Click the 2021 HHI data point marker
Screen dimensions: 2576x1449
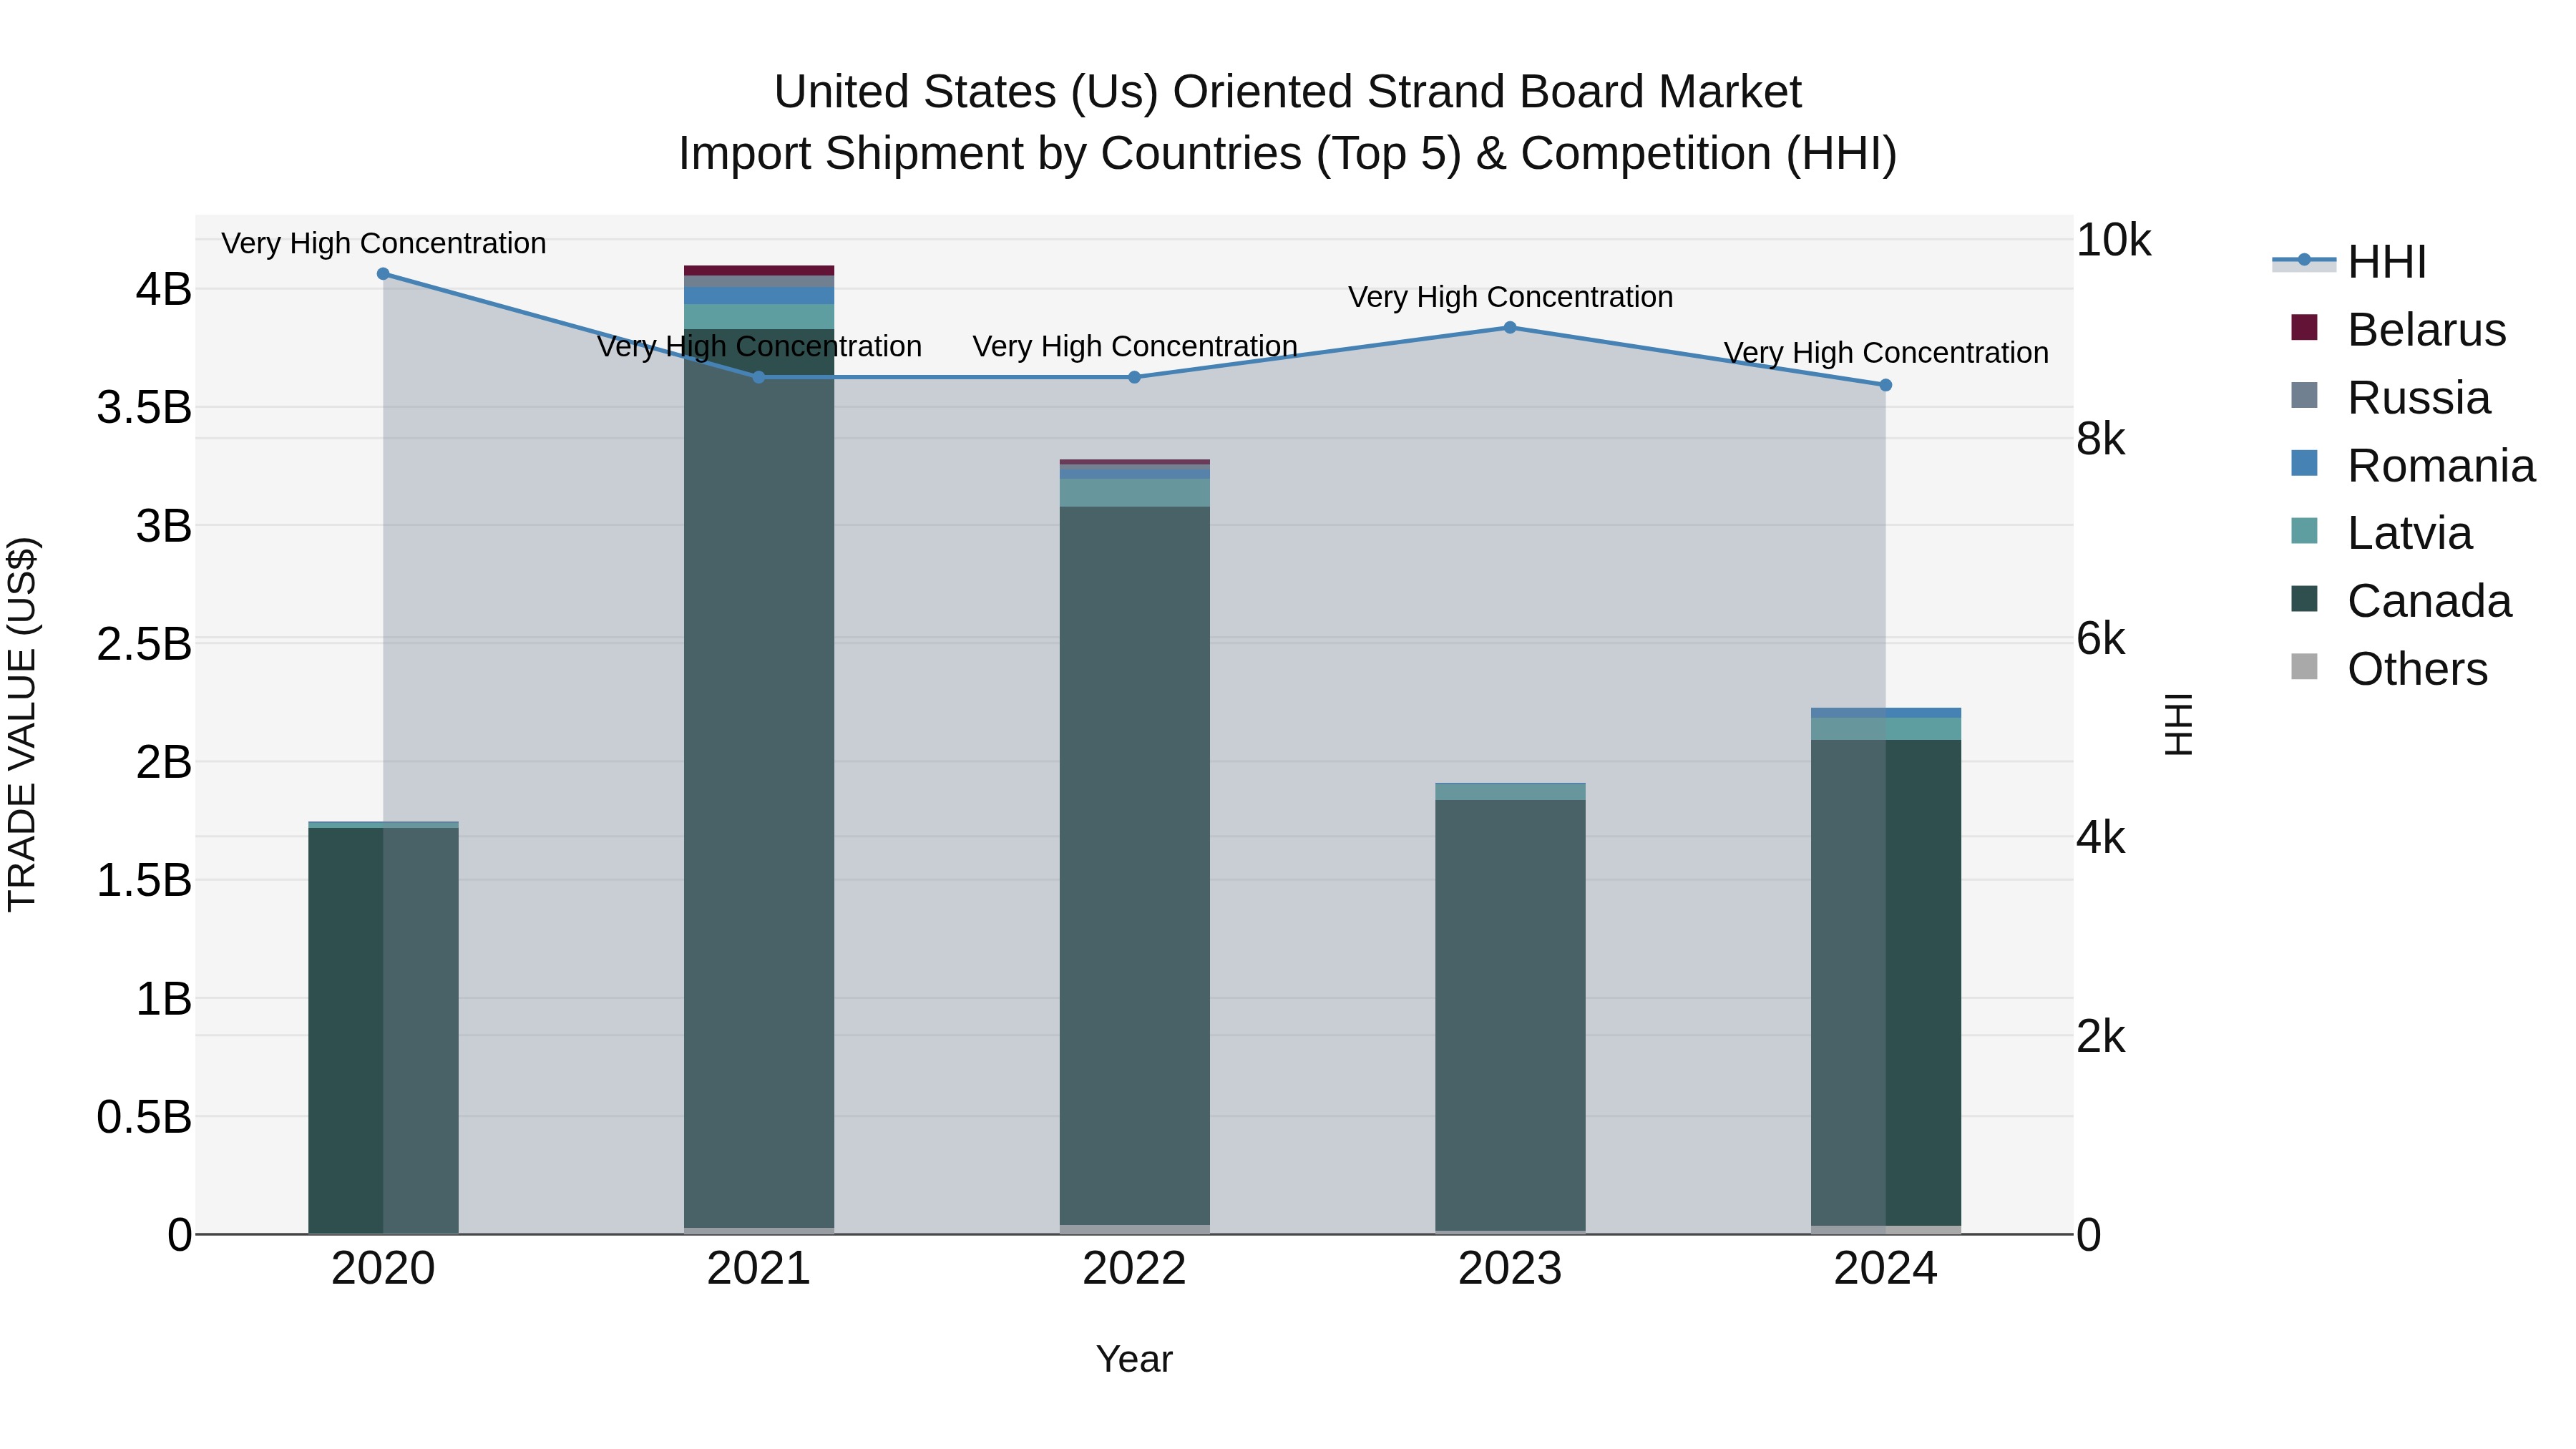759,377
